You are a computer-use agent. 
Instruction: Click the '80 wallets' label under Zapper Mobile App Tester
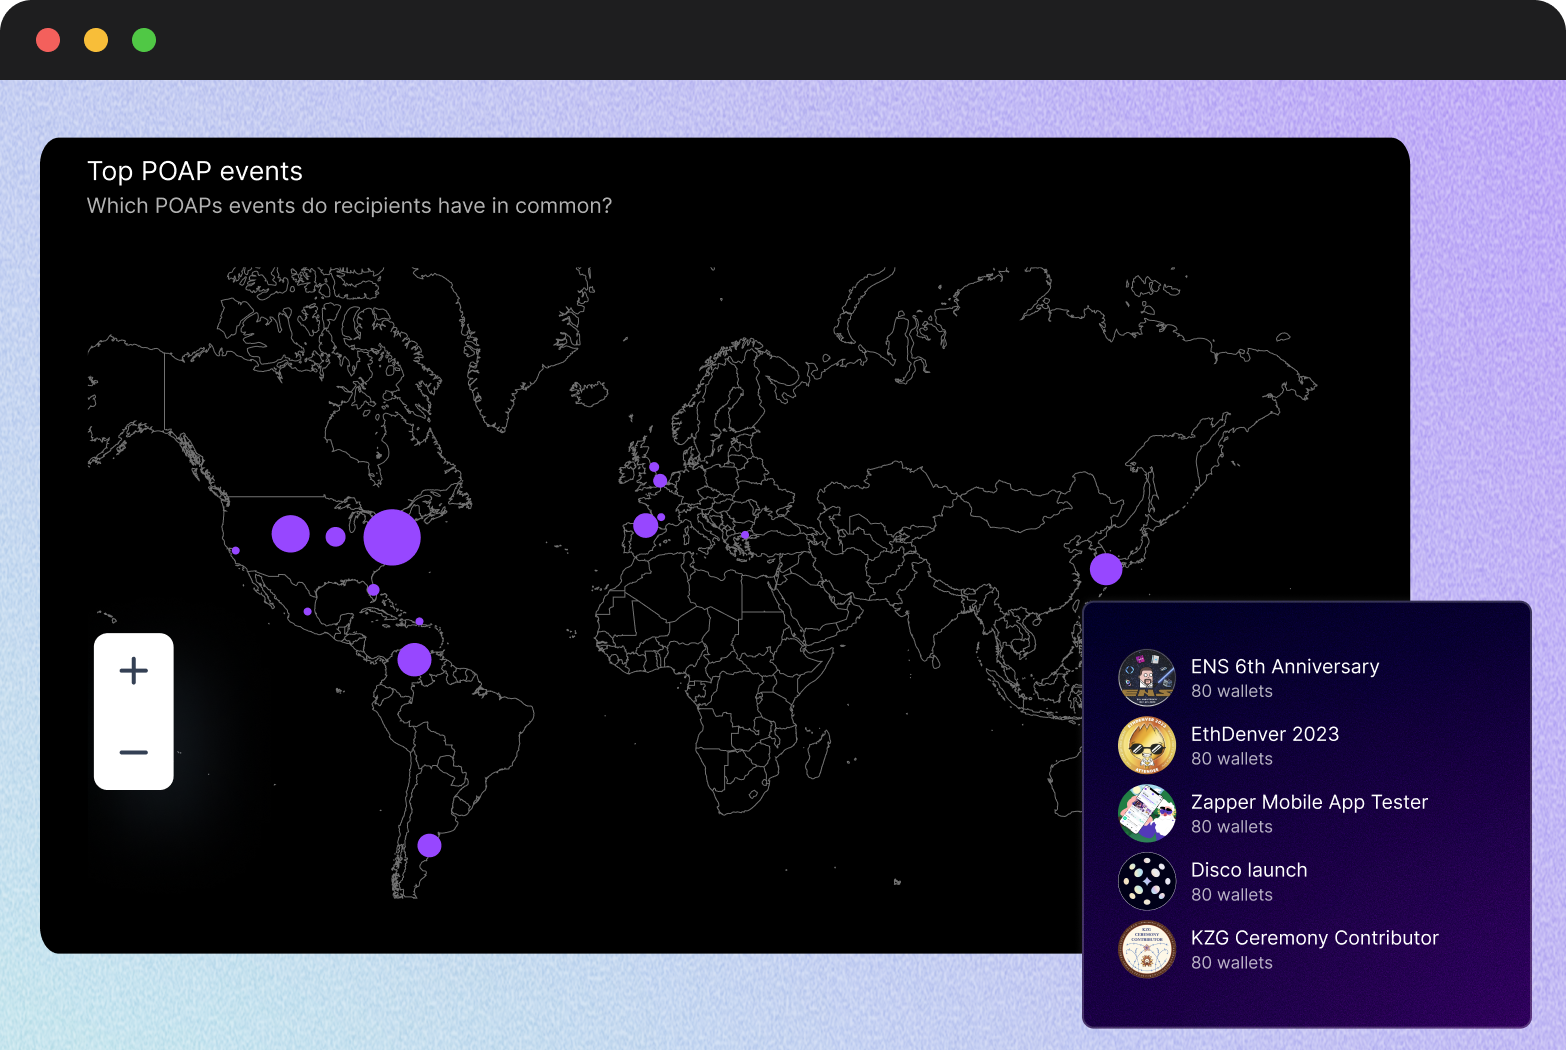pos(1232,827)
